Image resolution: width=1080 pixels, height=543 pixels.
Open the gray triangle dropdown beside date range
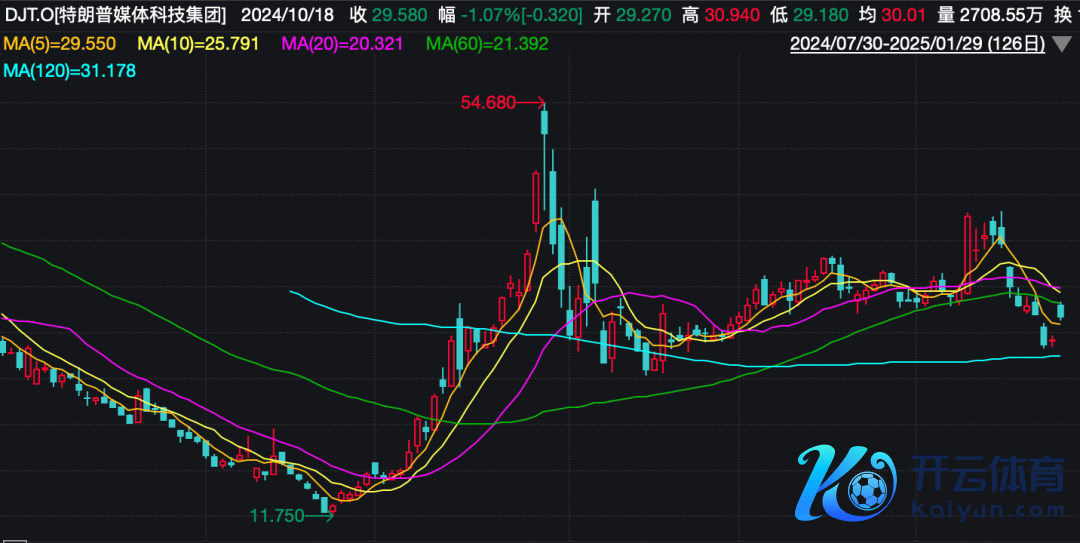(1062, 44)
